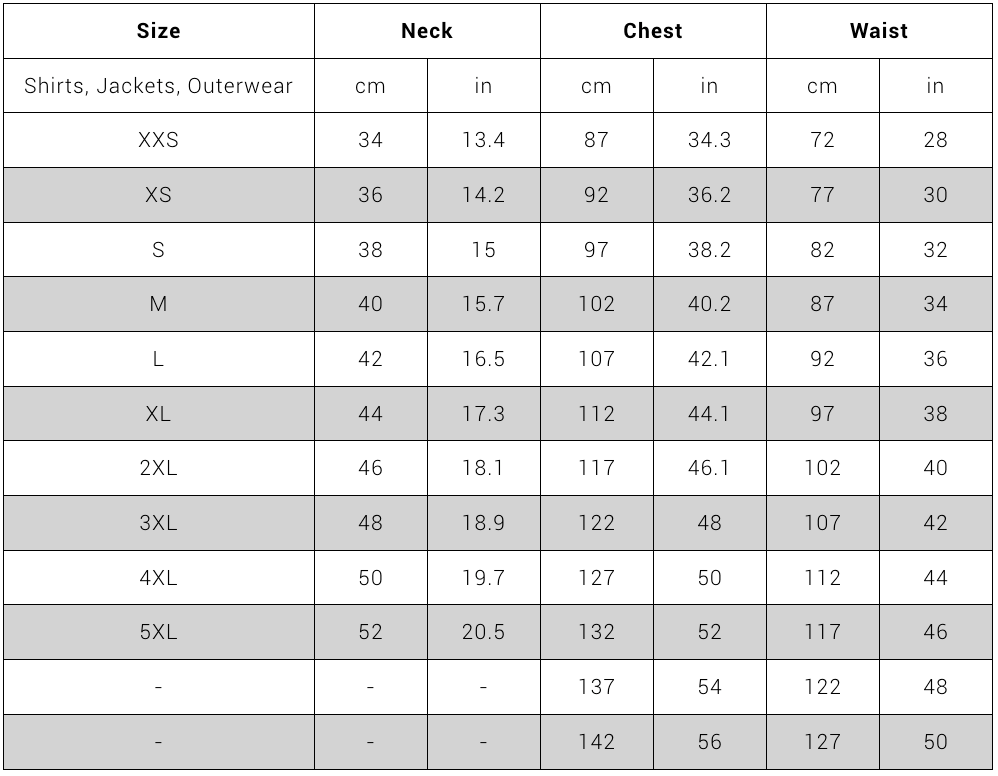
Task: Select the Waist column header
Action: point(879,31)
